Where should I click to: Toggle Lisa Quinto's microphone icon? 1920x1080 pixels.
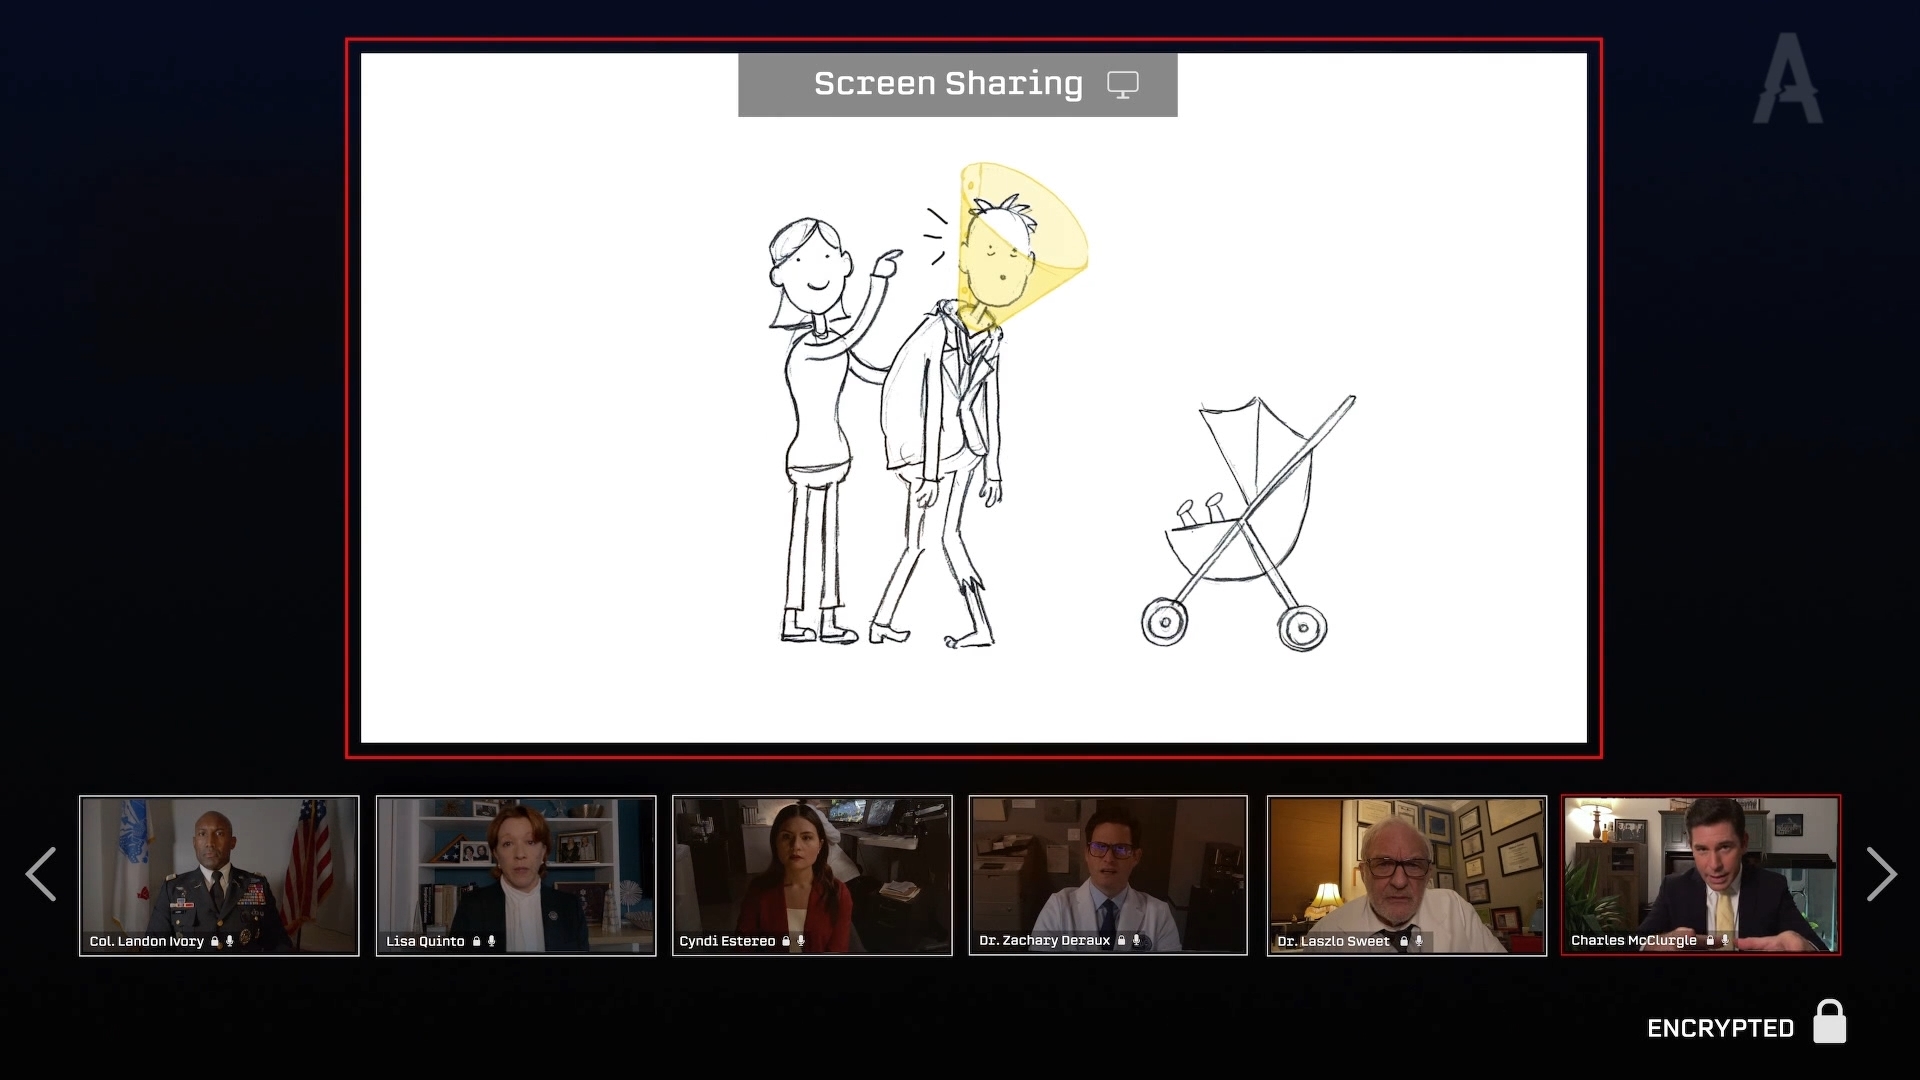(492, 941)
